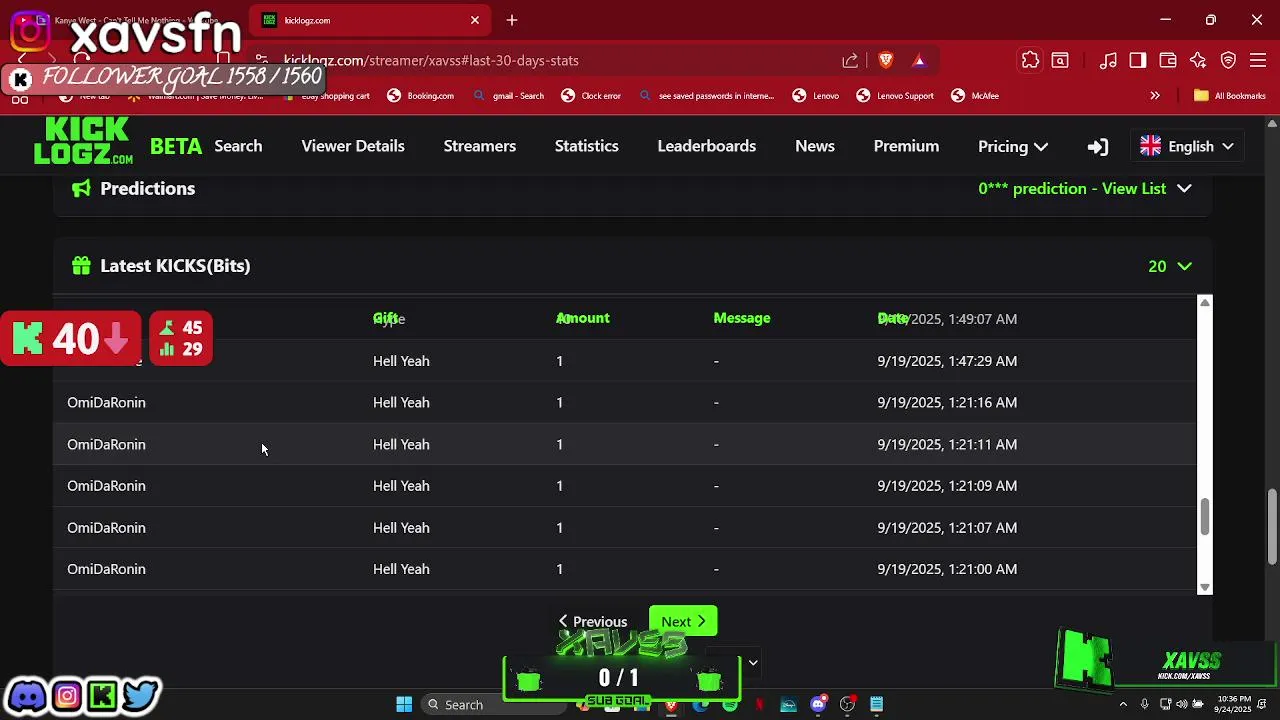Open the Search nav item
This screenshot has width=1280, height=720.
click(x=238, y=146)
